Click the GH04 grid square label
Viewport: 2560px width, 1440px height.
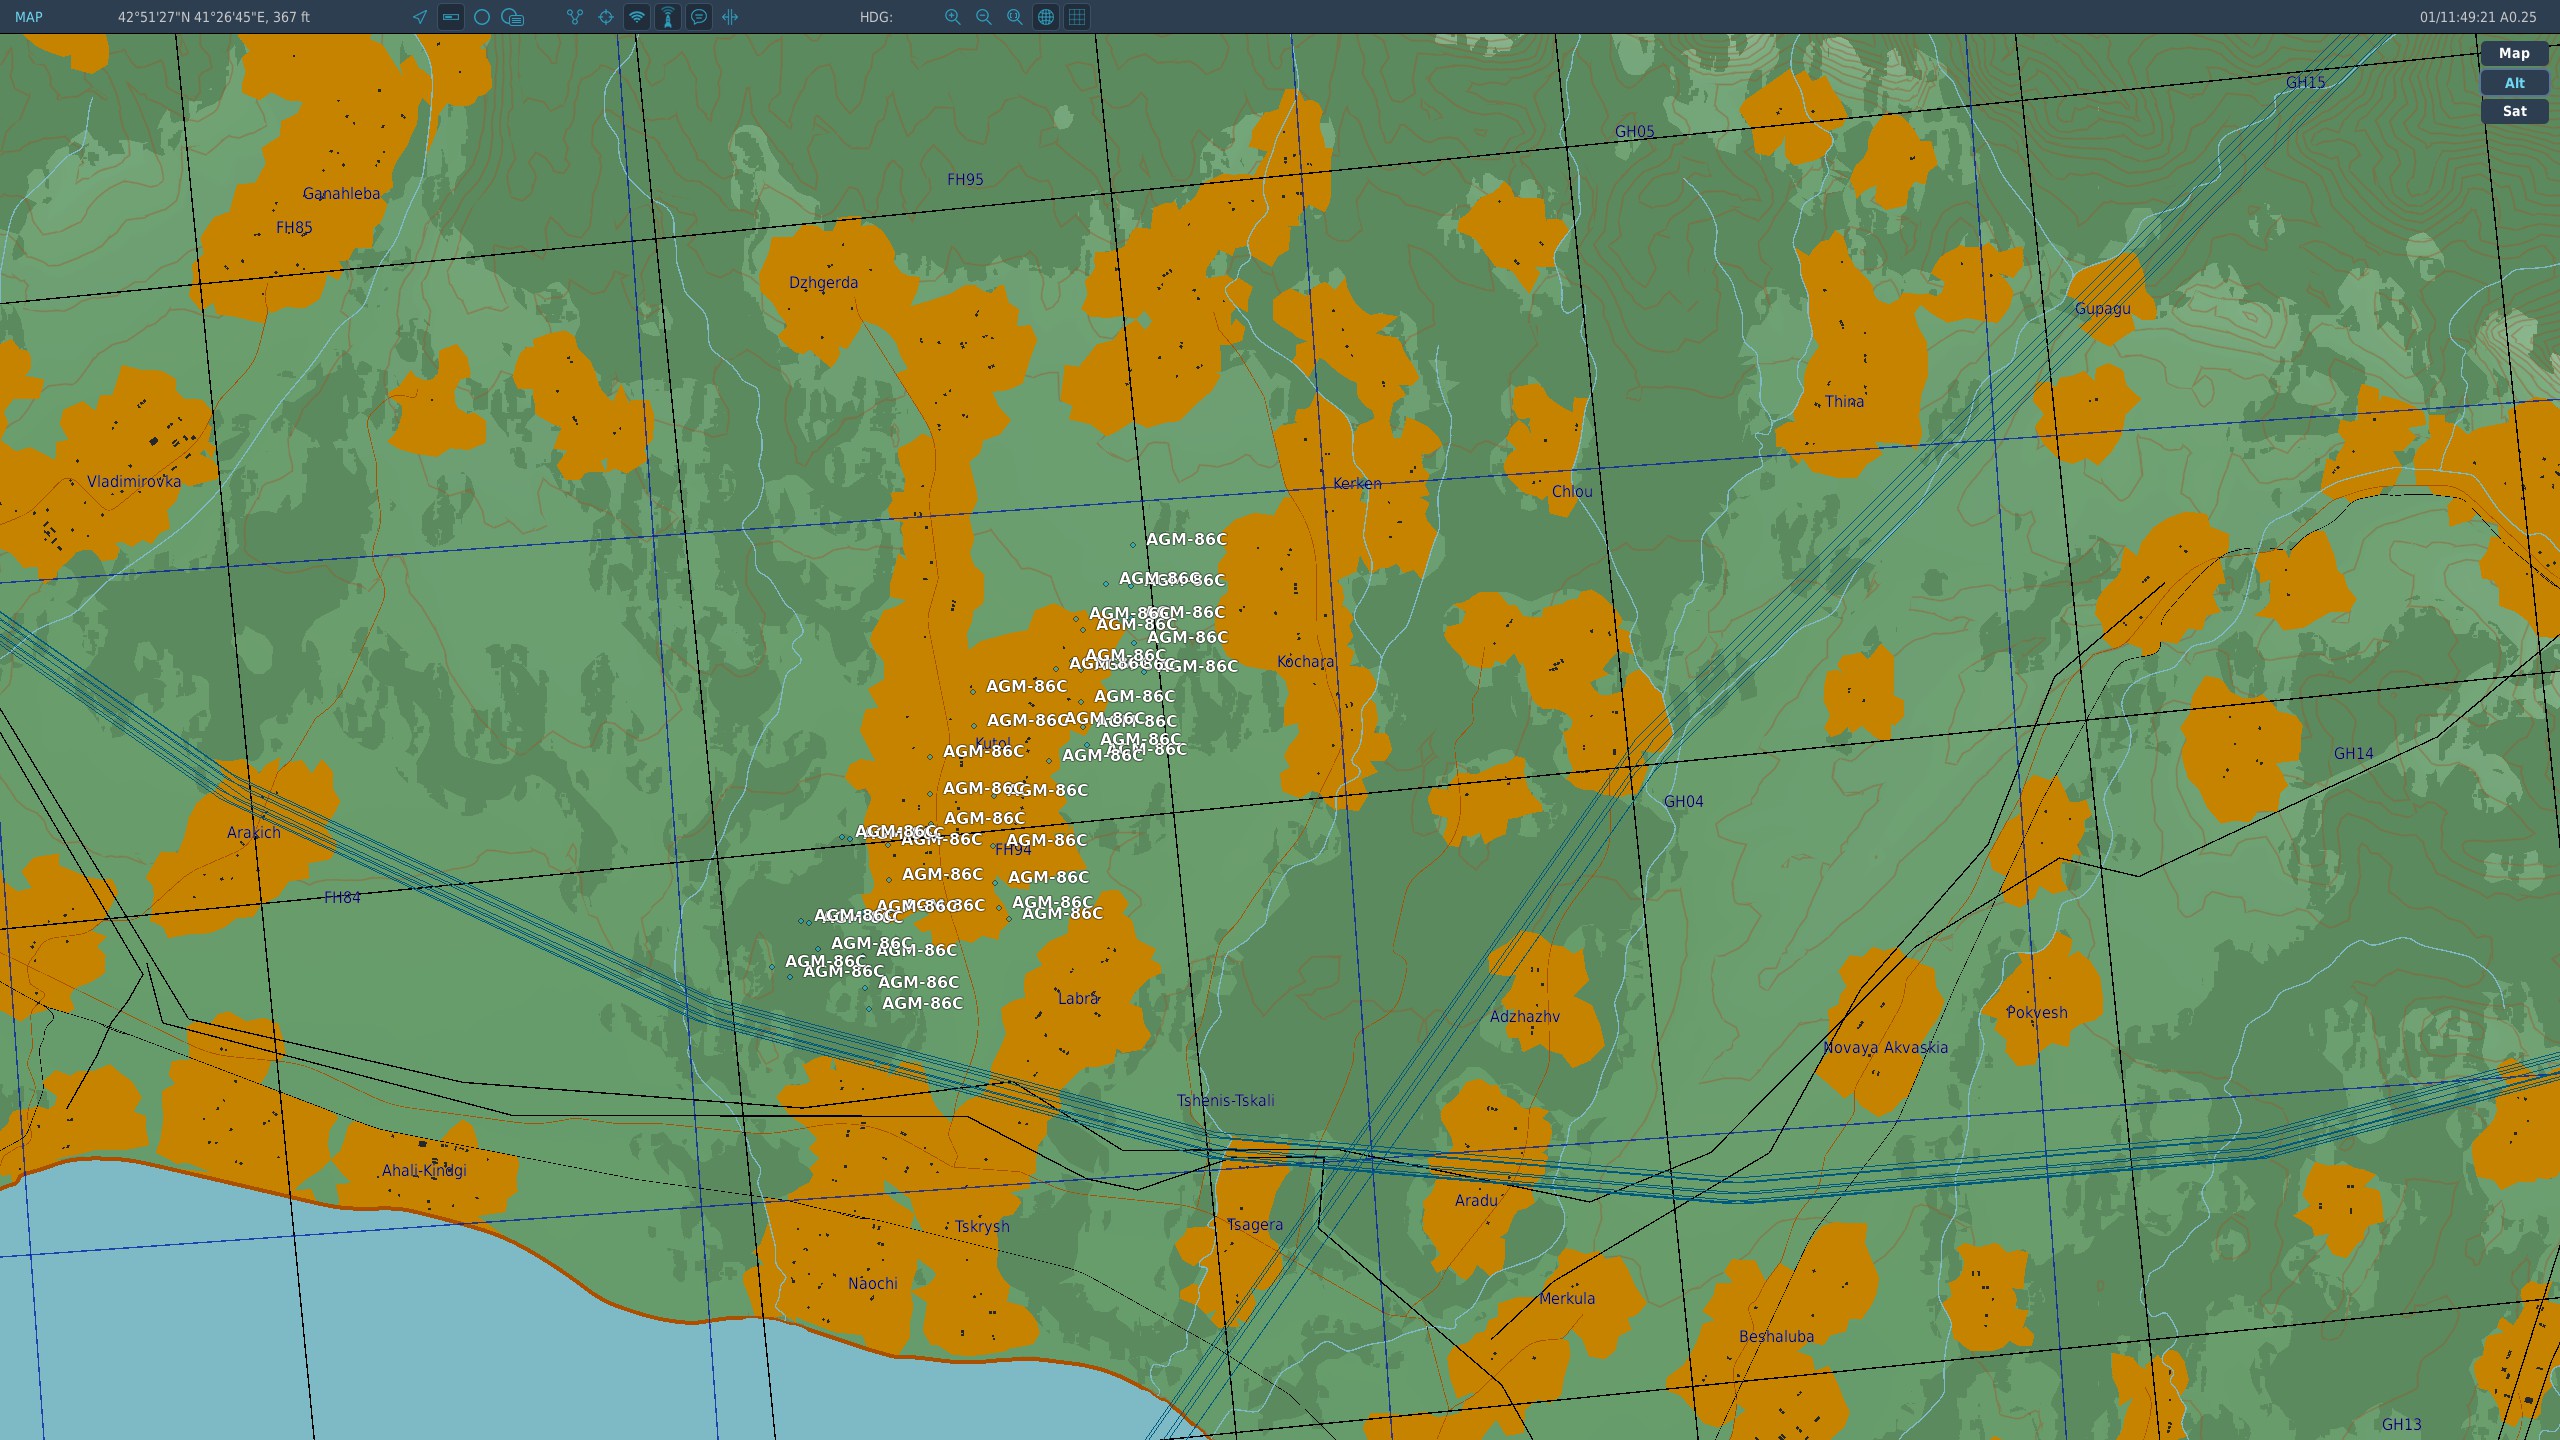pyautogui.click(x=1683, y=802)
